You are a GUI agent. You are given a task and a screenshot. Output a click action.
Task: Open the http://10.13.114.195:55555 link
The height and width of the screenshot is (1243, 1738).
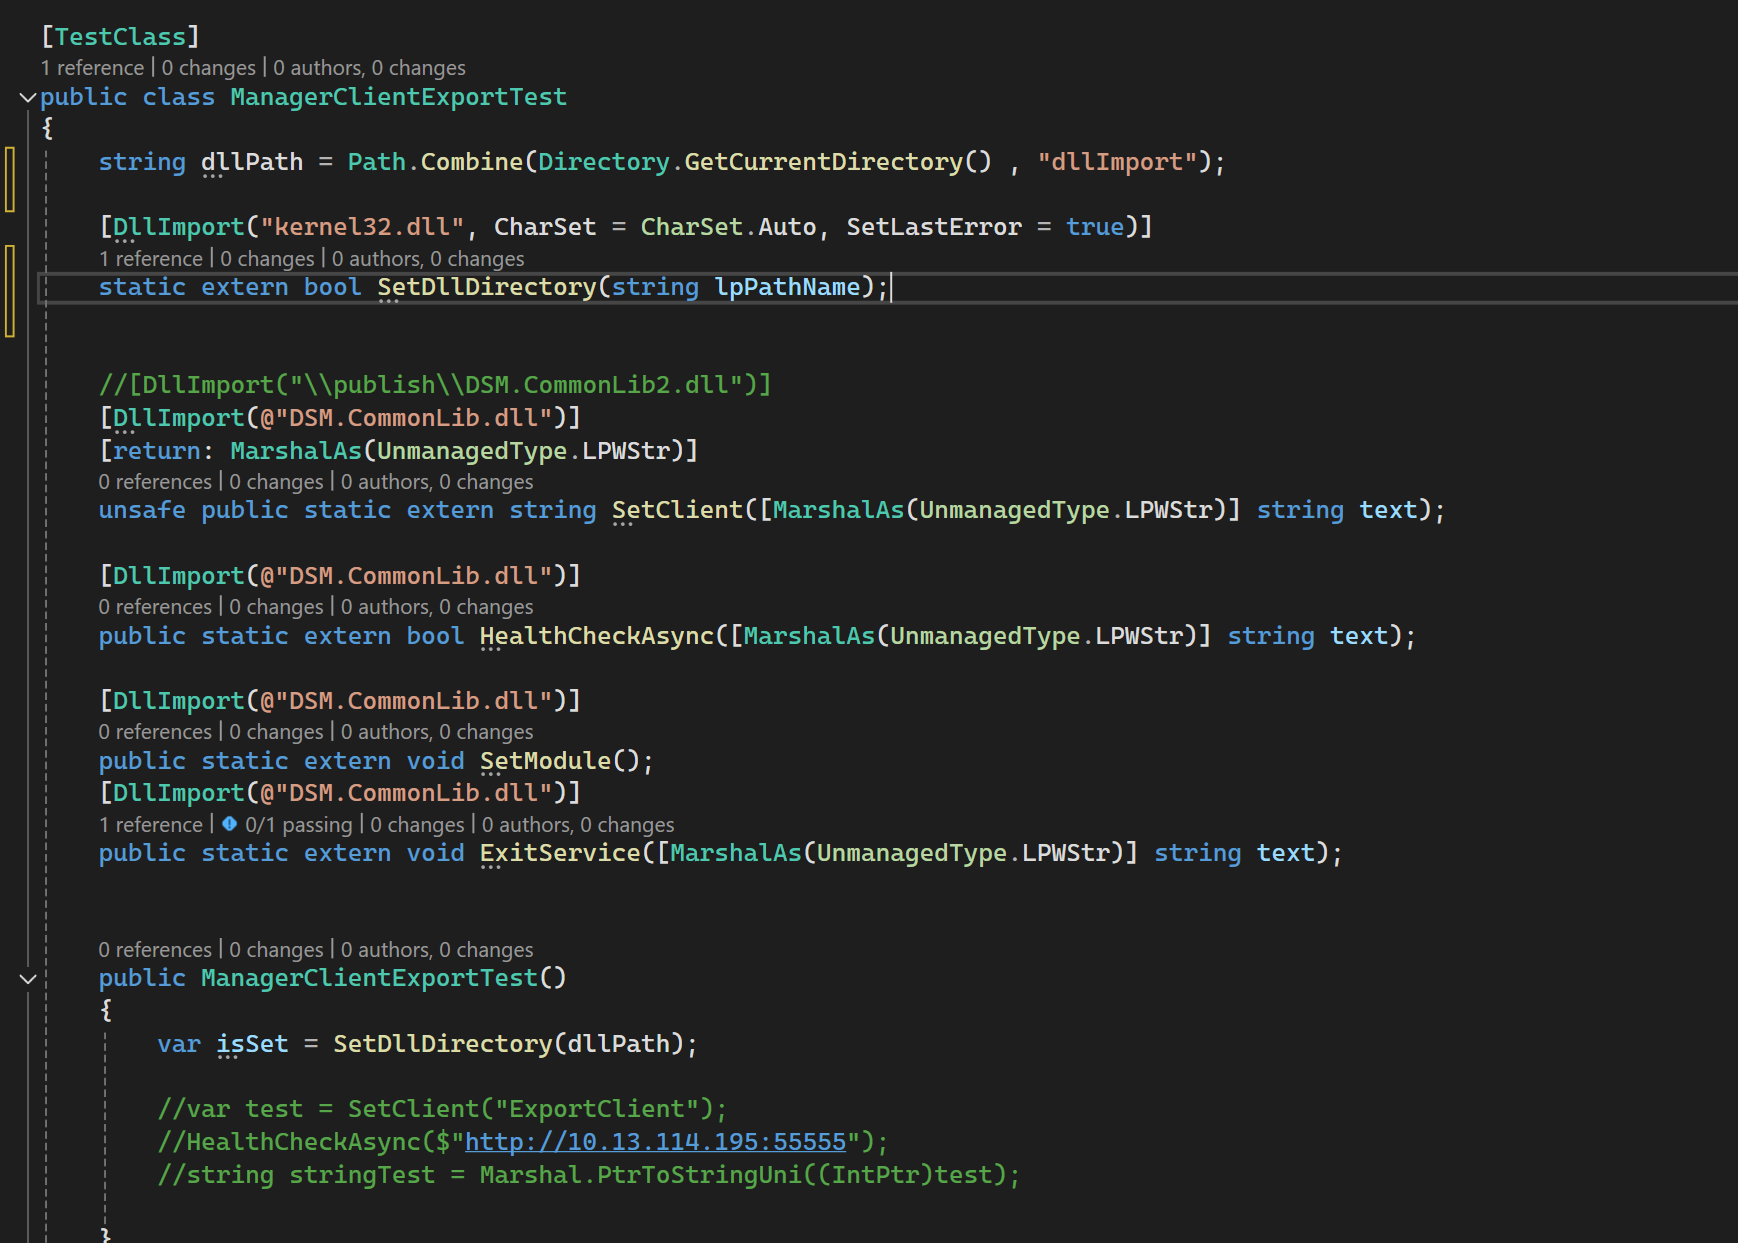tap(656, 1142)
